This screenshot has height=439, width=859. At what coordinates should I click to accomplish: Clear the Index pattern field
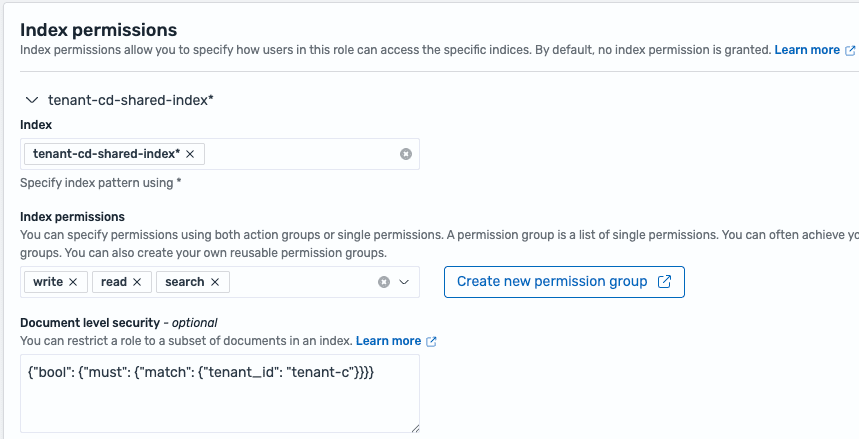coord(405,154)
